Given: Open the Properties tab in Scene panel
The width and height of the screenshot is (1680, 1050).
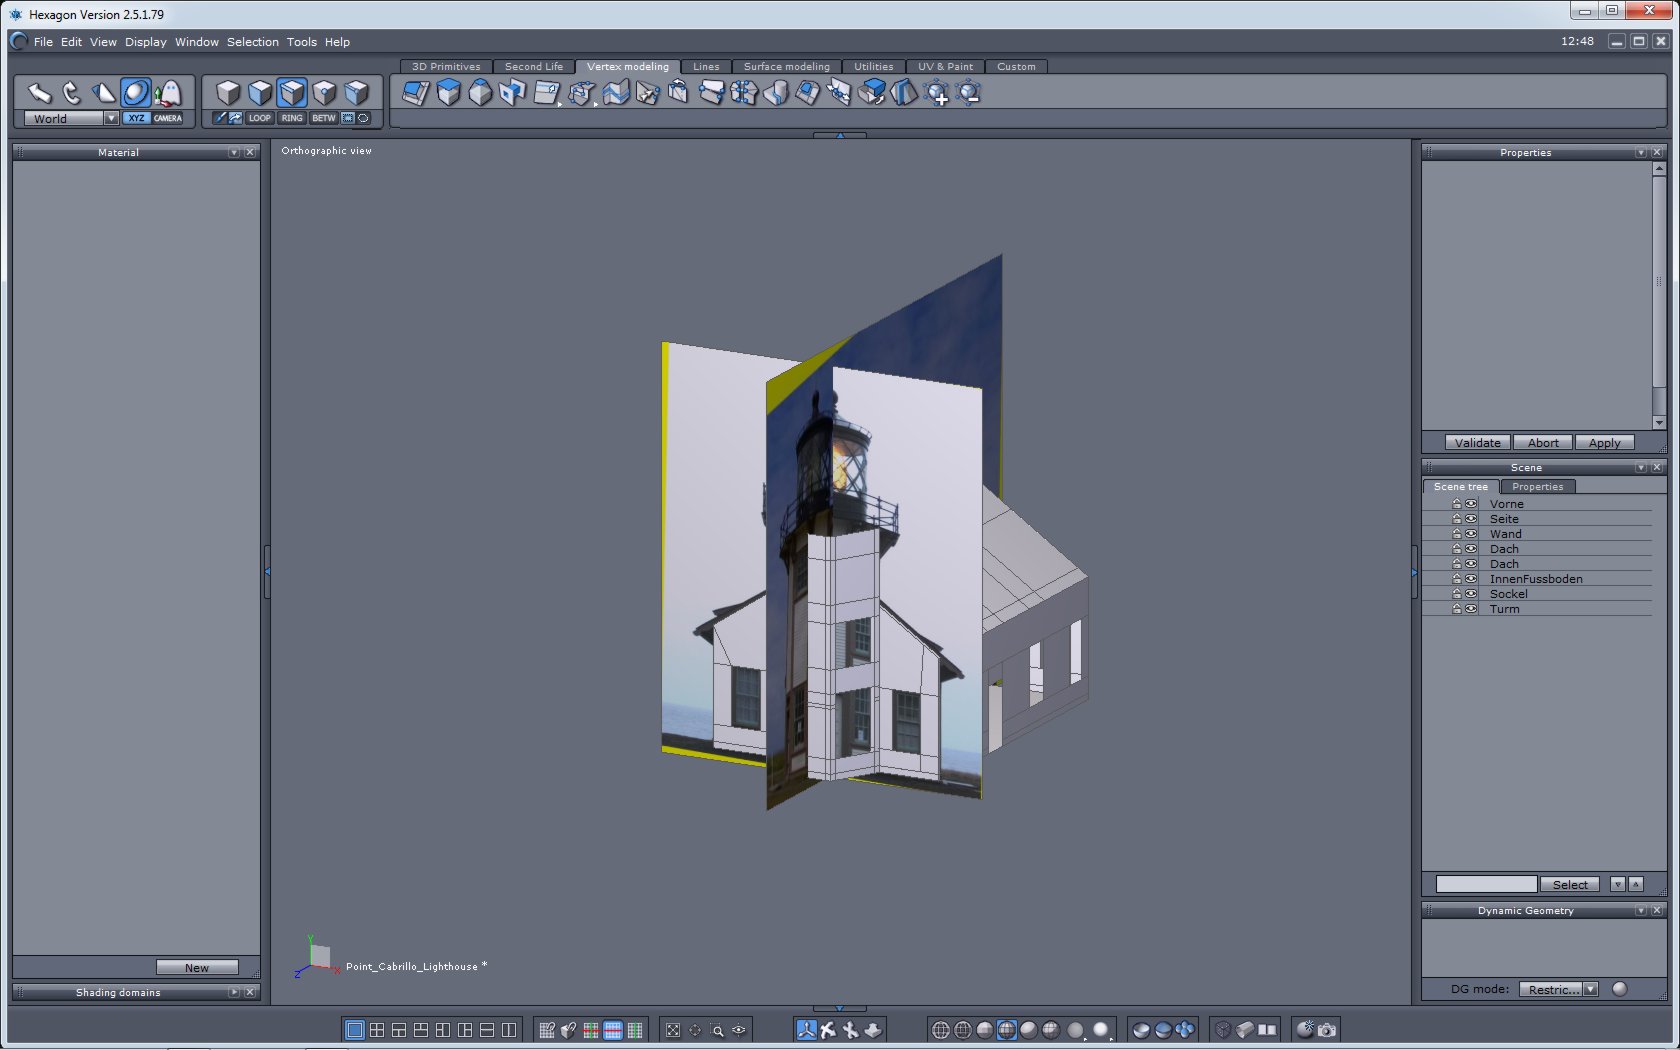Looking at the screenshot, I should [1538, 487].
